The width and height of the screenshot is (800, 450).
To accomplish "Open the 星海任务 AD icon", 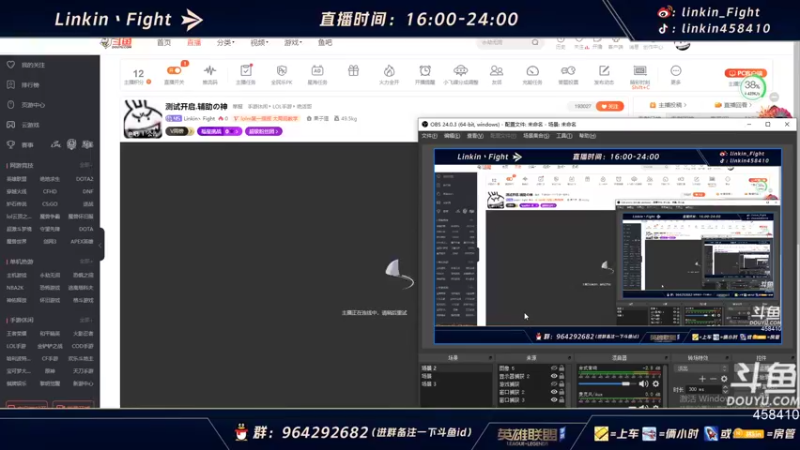I will point(317,70).
